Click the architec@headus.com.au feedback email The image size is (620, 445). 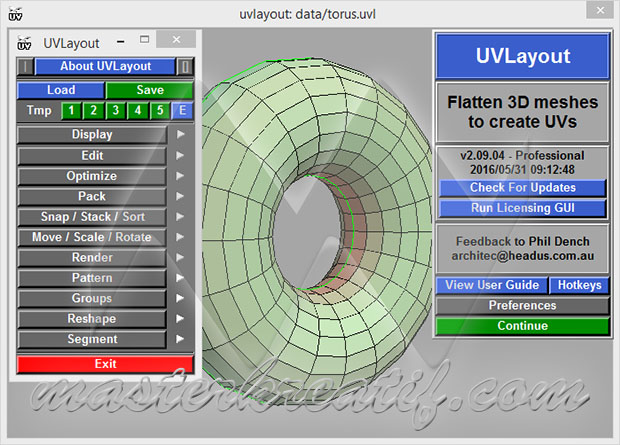pyautogui.click(x=522, y=256)
